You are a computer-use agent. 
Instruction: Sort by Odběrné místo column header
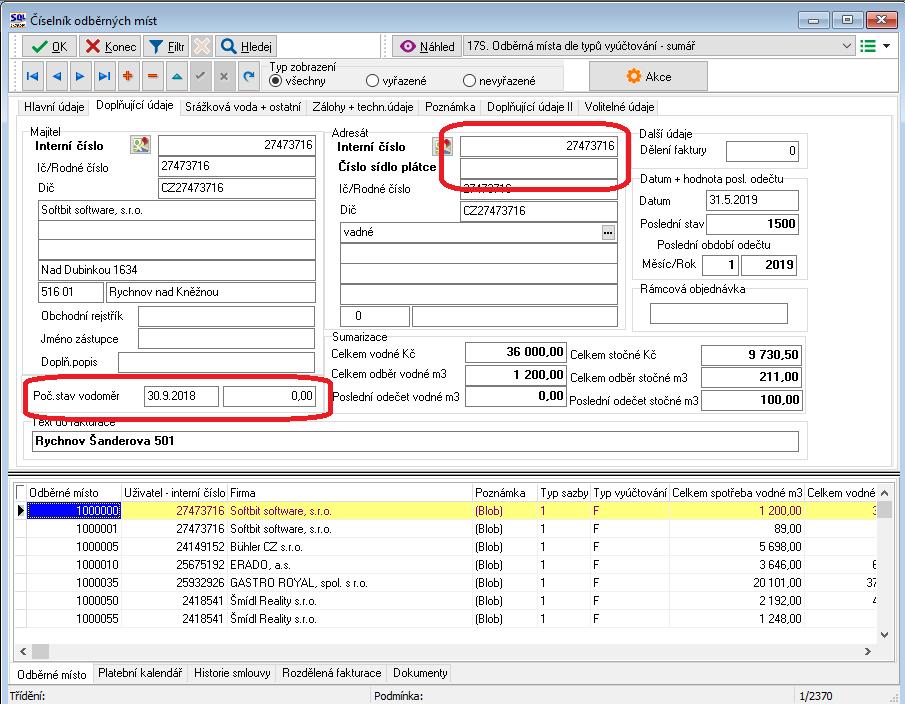coord(74,493)
